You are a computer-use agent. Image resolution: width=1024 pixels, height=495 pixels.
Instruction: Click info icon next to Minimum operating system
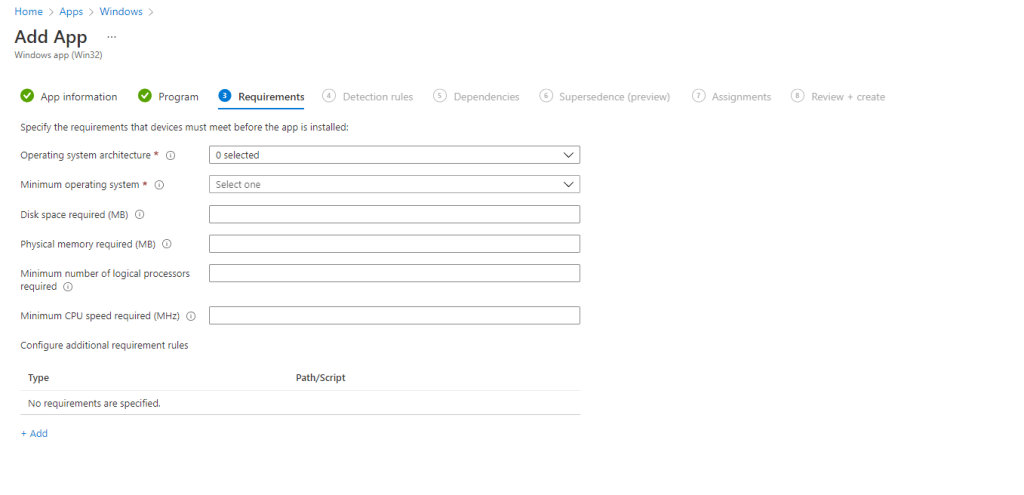[x=159, y=185]
